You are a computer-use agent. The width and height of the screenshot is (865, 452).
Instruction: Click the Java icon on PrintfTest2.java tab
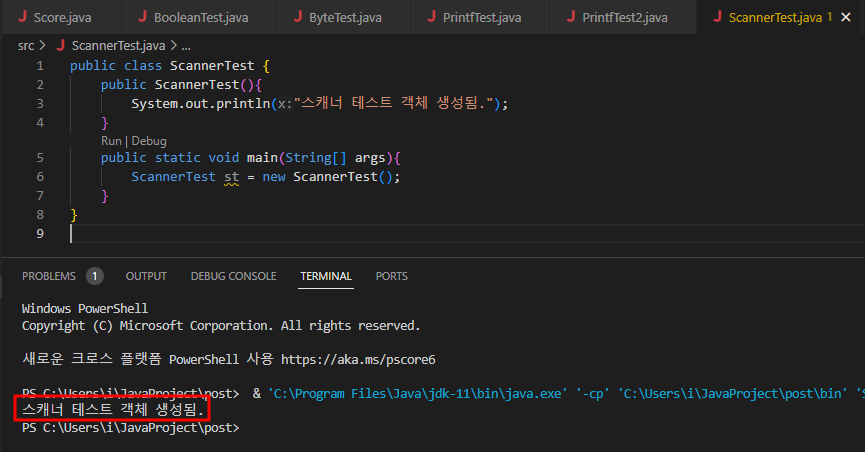click(x=572, y=17)
